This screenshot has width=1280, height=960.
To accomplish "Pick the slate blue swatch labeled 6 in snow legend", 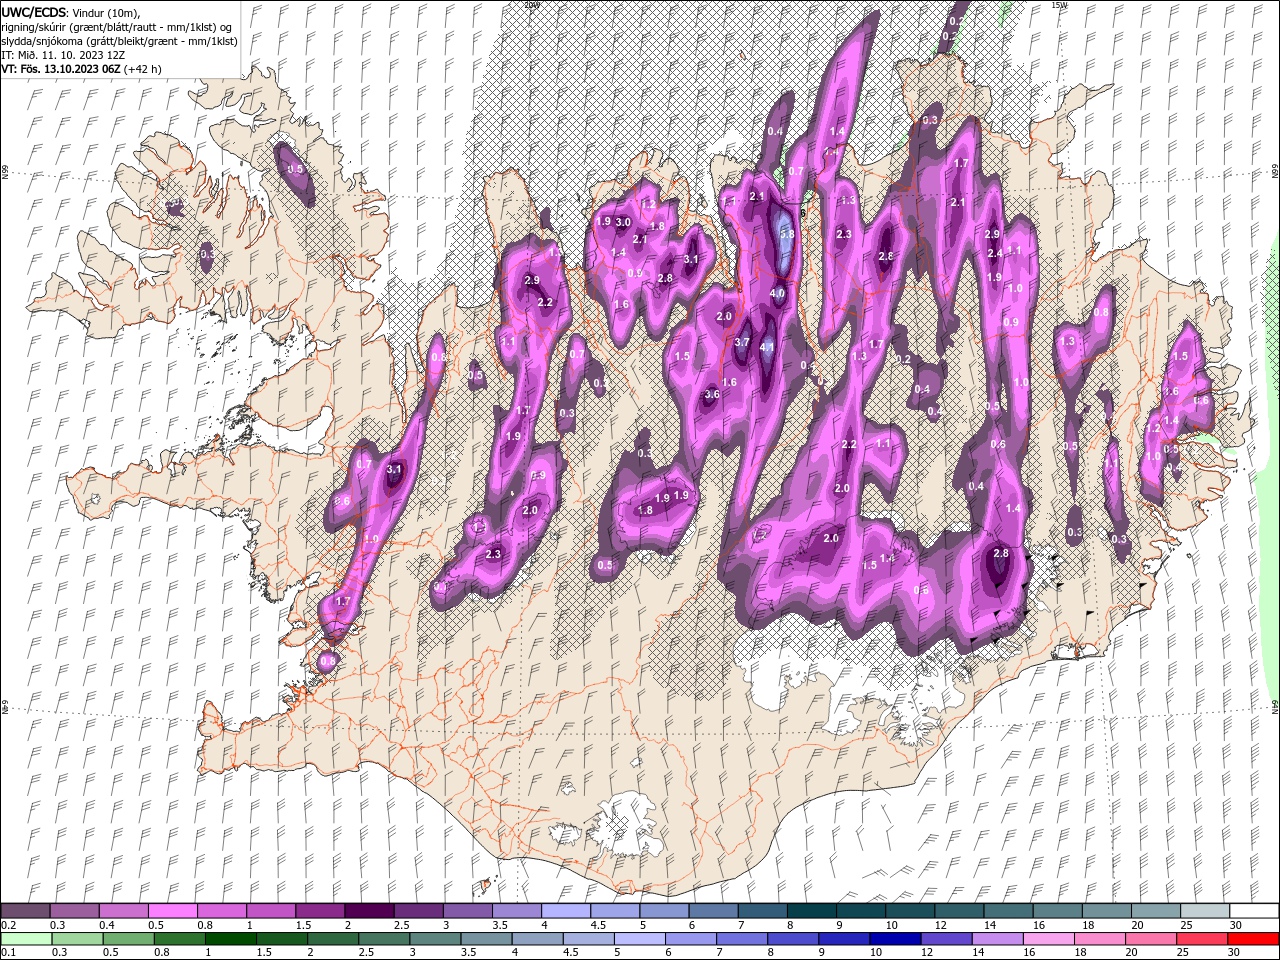I will point(712,911).
